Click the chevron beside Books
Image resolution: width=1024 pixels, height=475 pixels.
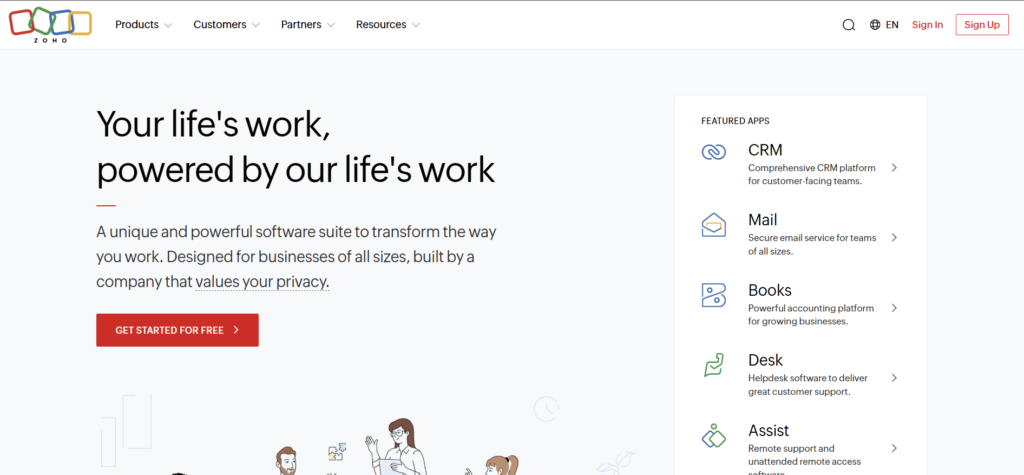894,308
